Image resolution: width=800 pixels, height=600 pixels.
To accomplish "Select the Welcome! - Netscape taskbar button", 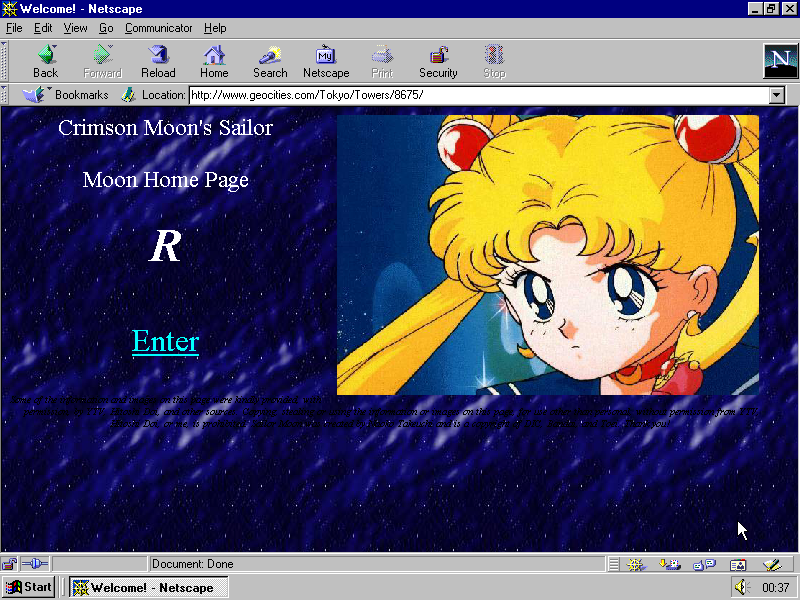I will coord(149,587).
